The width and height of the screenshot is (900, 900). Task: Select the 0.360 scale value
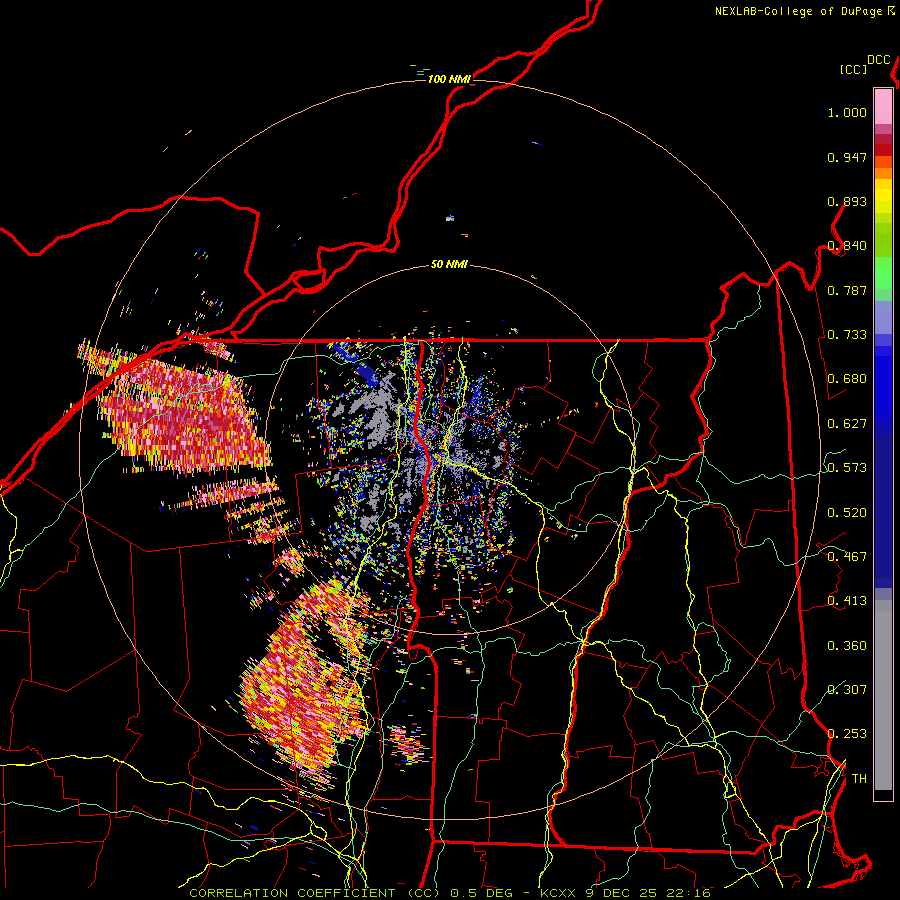click(847, 646)
